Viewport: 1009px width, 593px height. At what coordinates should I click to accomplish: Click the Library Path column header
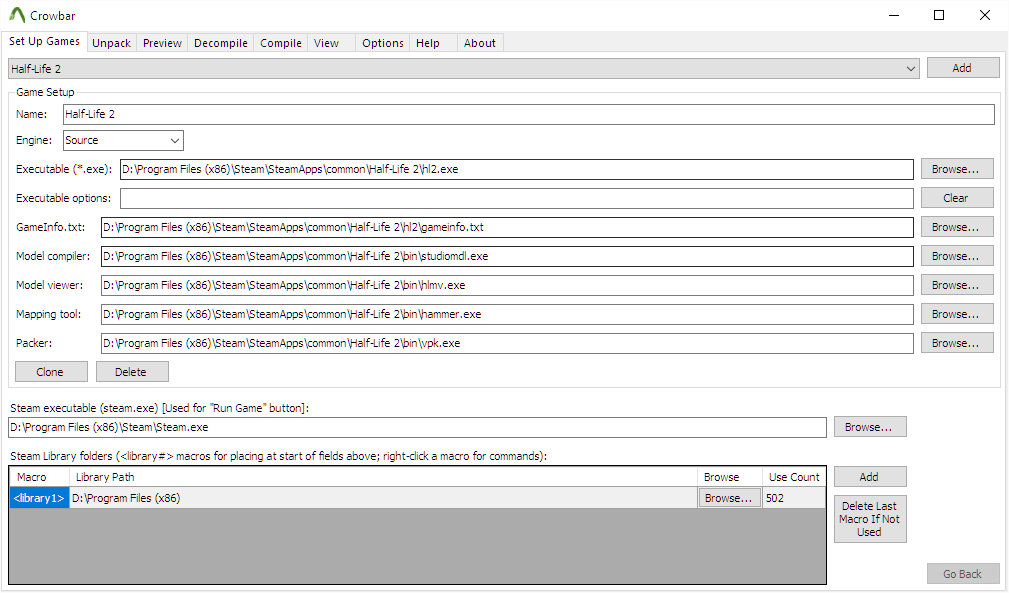point(383,477)
